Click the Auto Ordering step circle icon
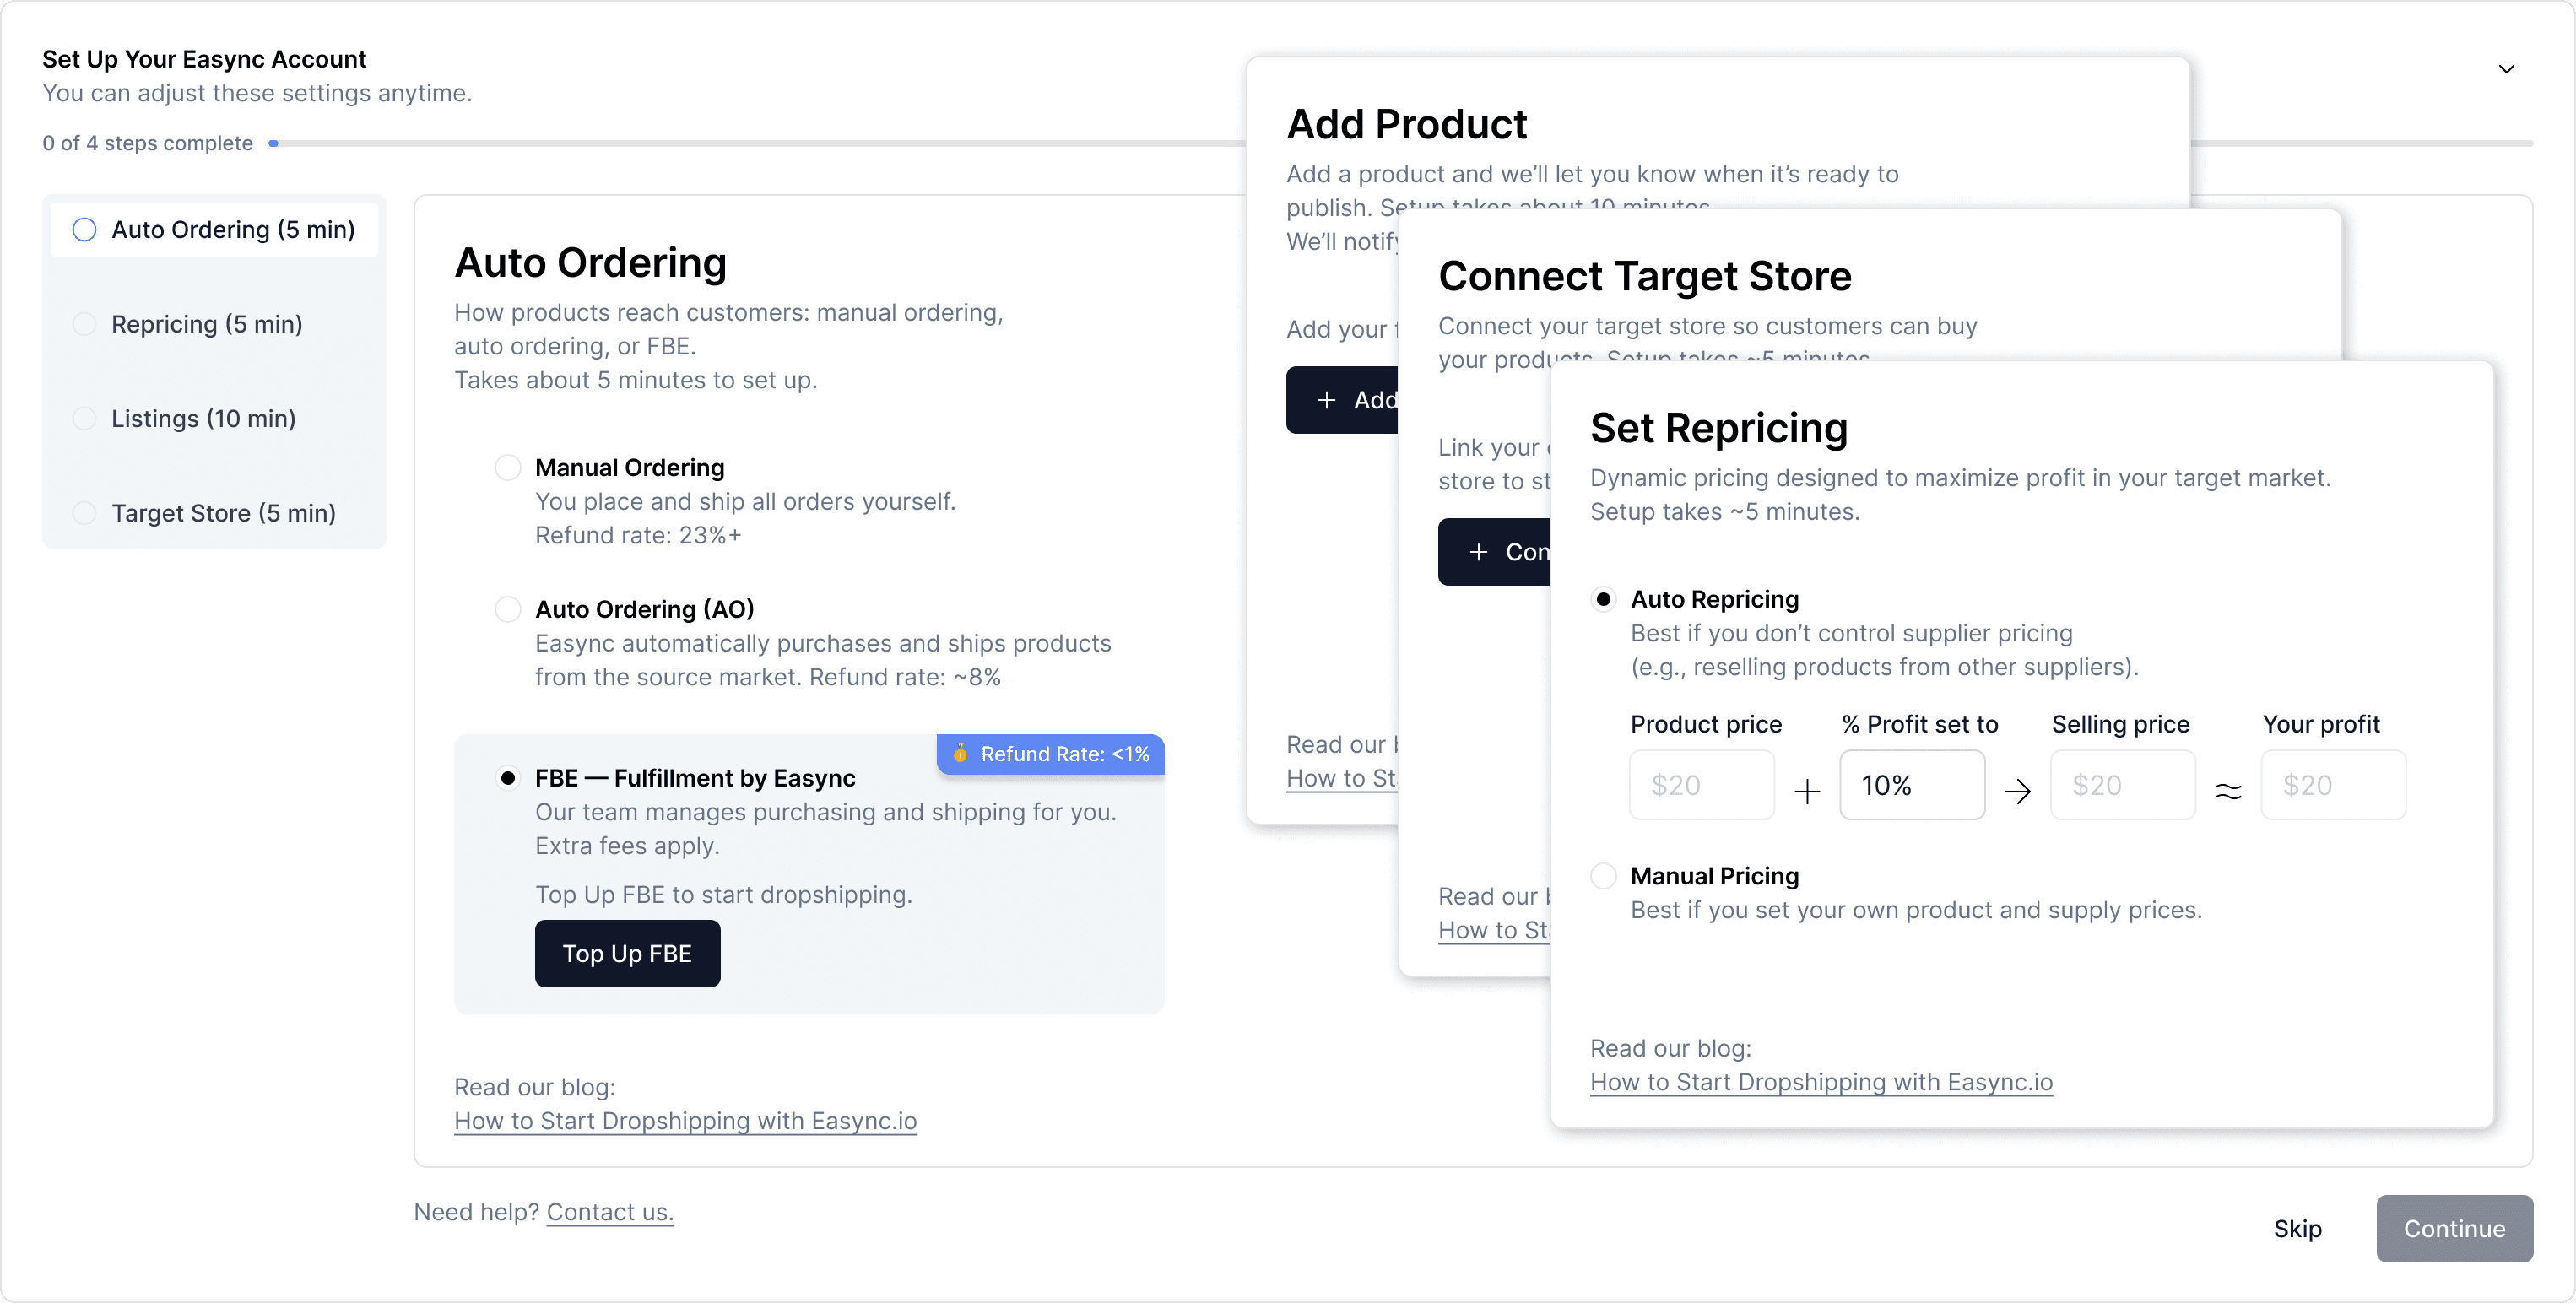This screenshot has width=2576, height=1303. coord(85,230)
